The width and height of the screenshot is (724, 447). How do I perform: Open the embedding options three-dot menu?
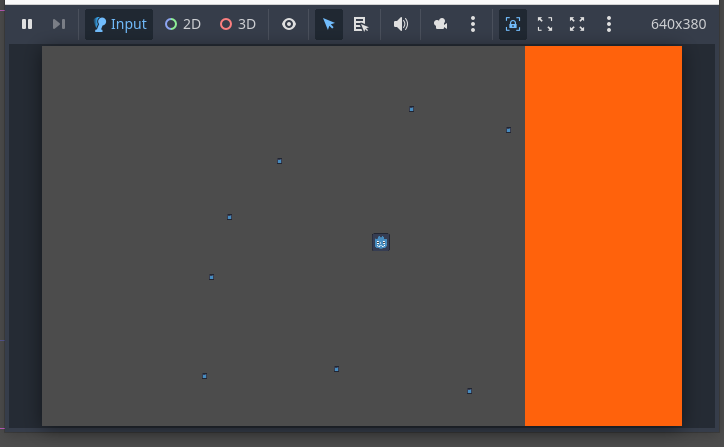[x=609, y=24]
